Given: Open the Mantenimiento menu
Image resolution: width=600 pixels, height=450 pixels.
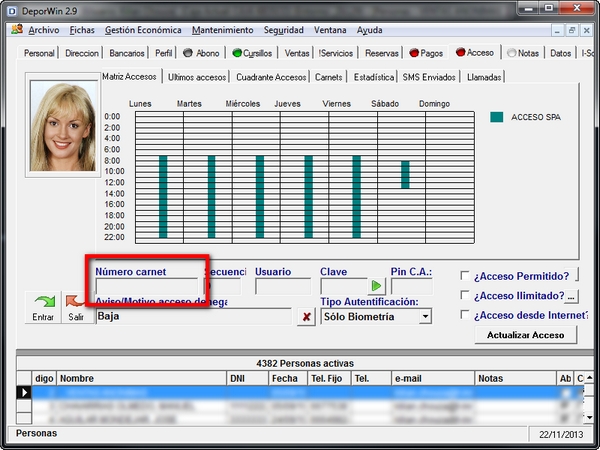Looking at the screenshot, I should 223,30.
